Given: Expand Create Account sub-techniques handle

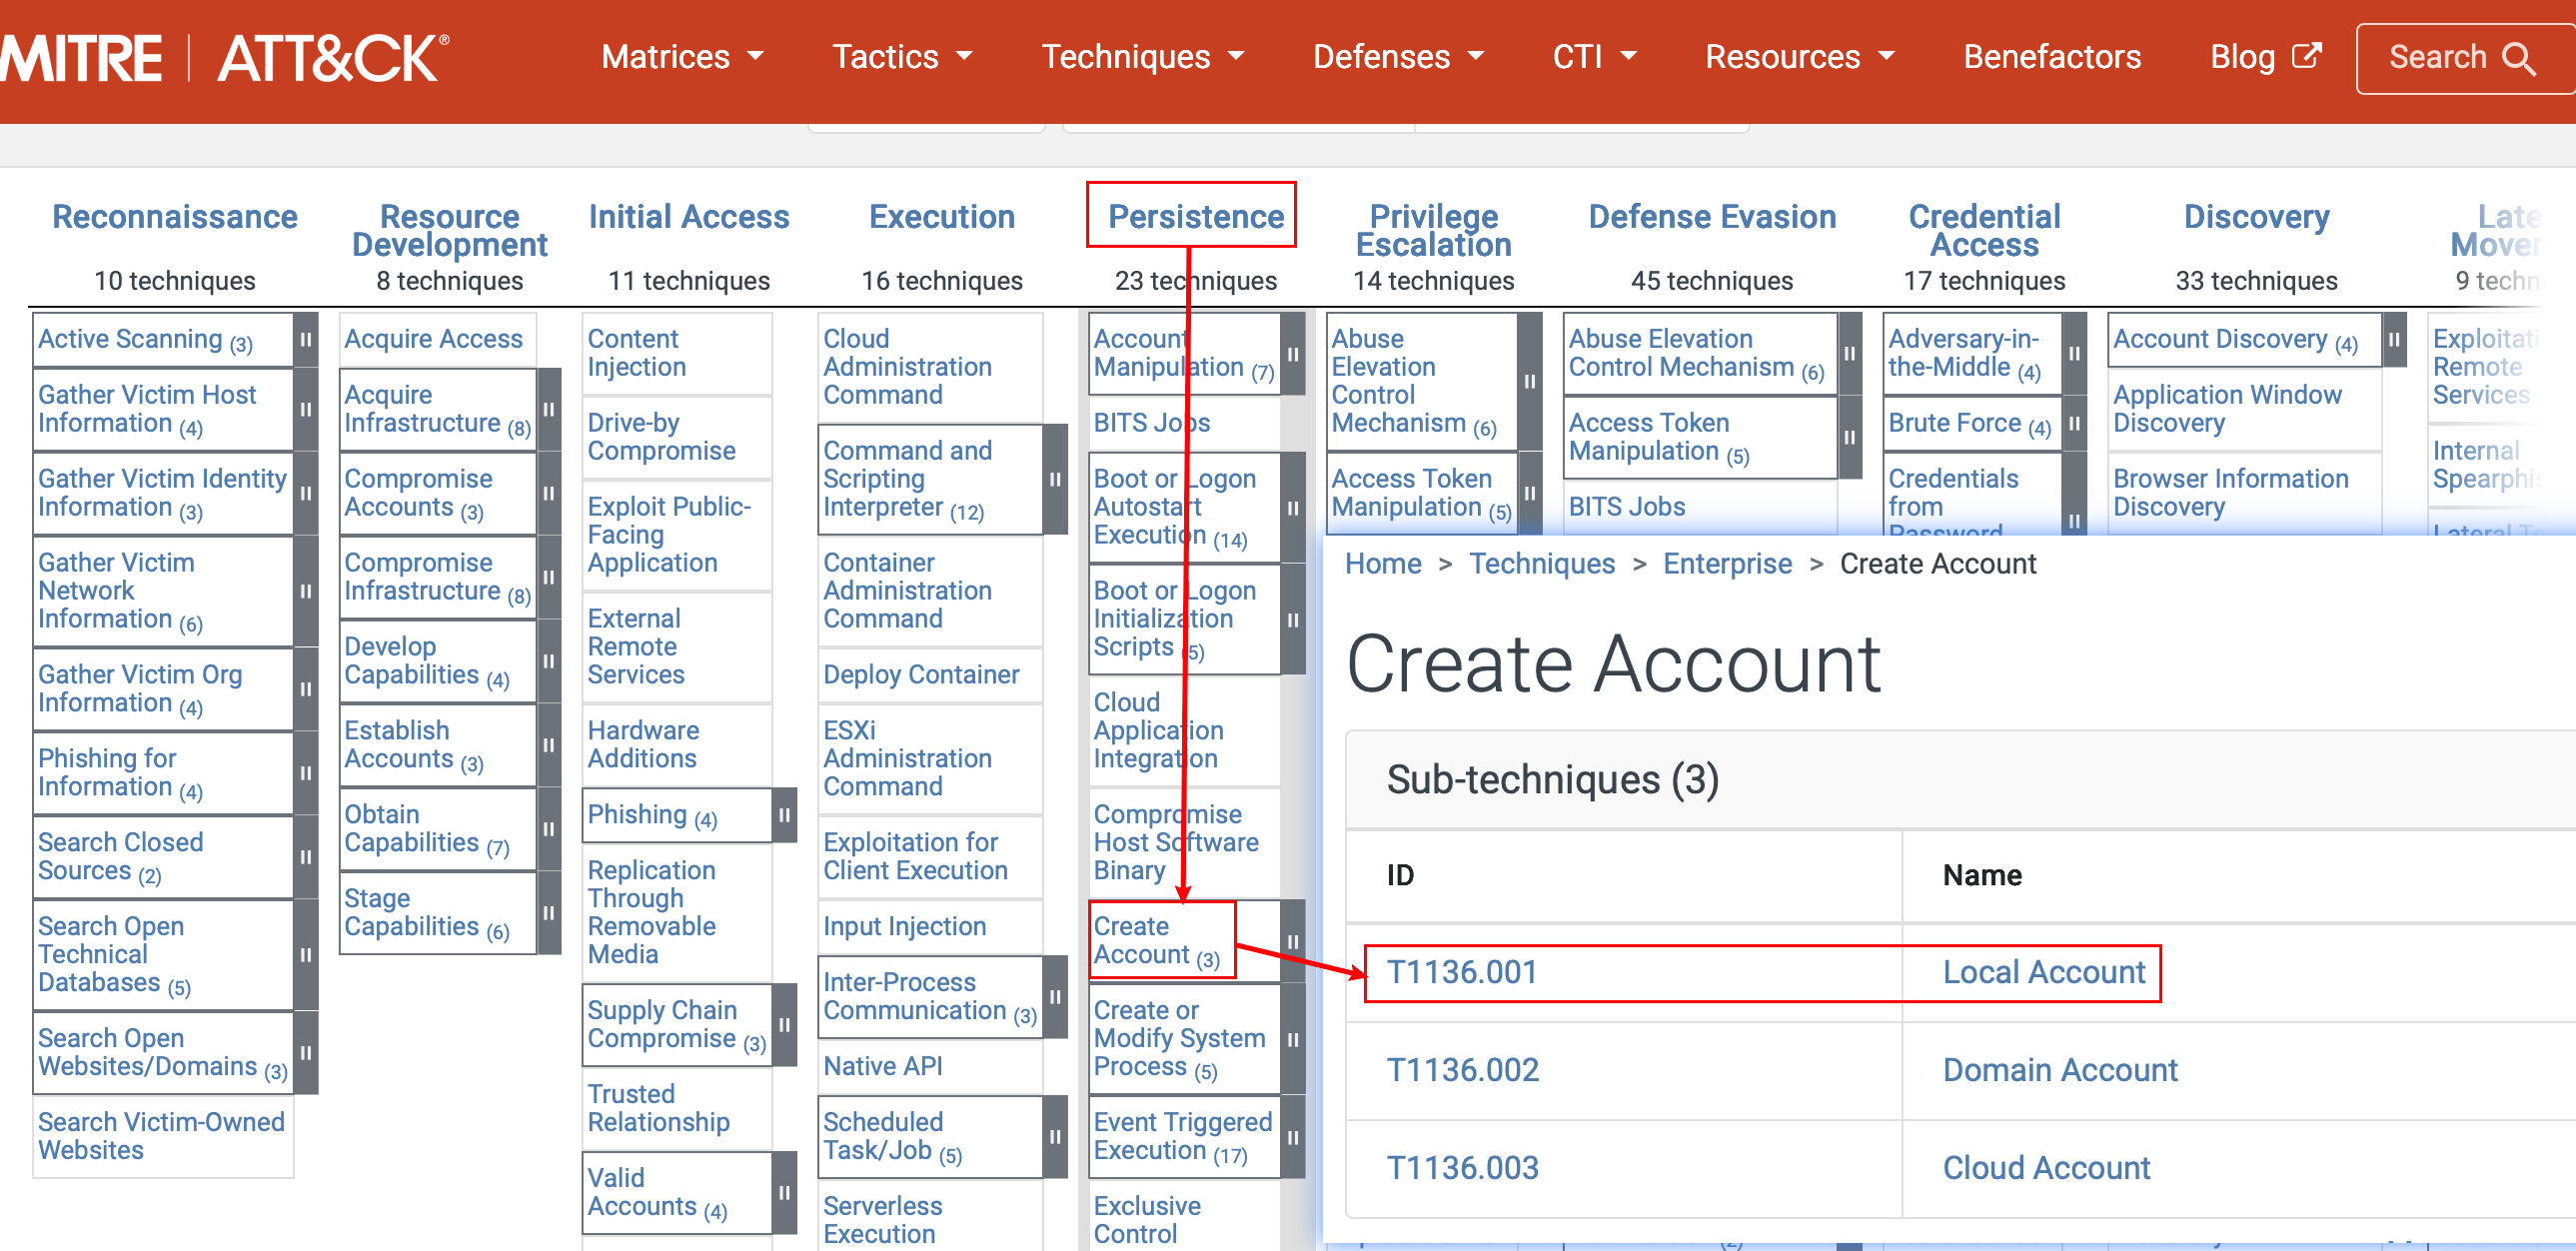Looking at the screenshot, I should 1293,941.
